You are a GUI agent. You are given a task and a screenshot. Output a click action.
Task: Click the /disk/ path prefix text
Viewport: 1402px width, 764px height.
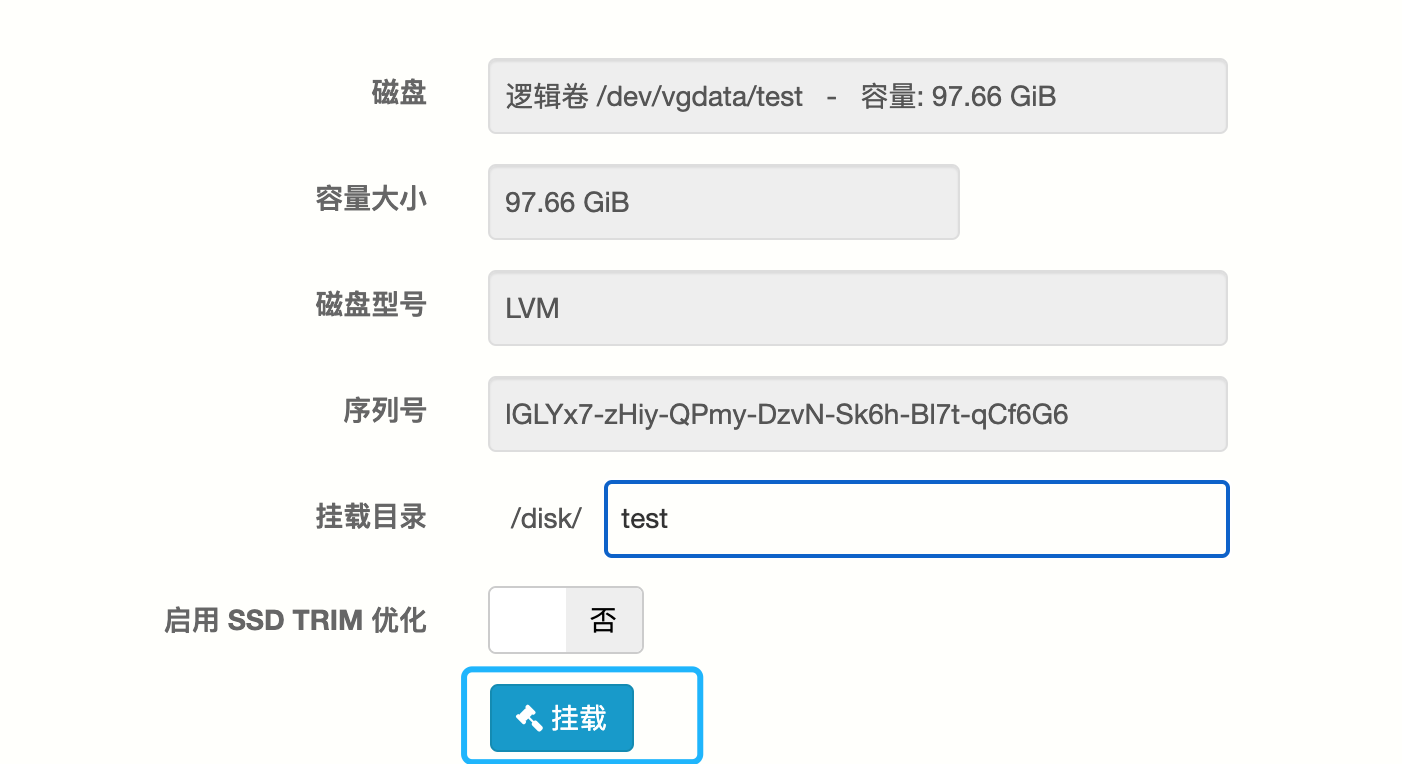(545, 519)
